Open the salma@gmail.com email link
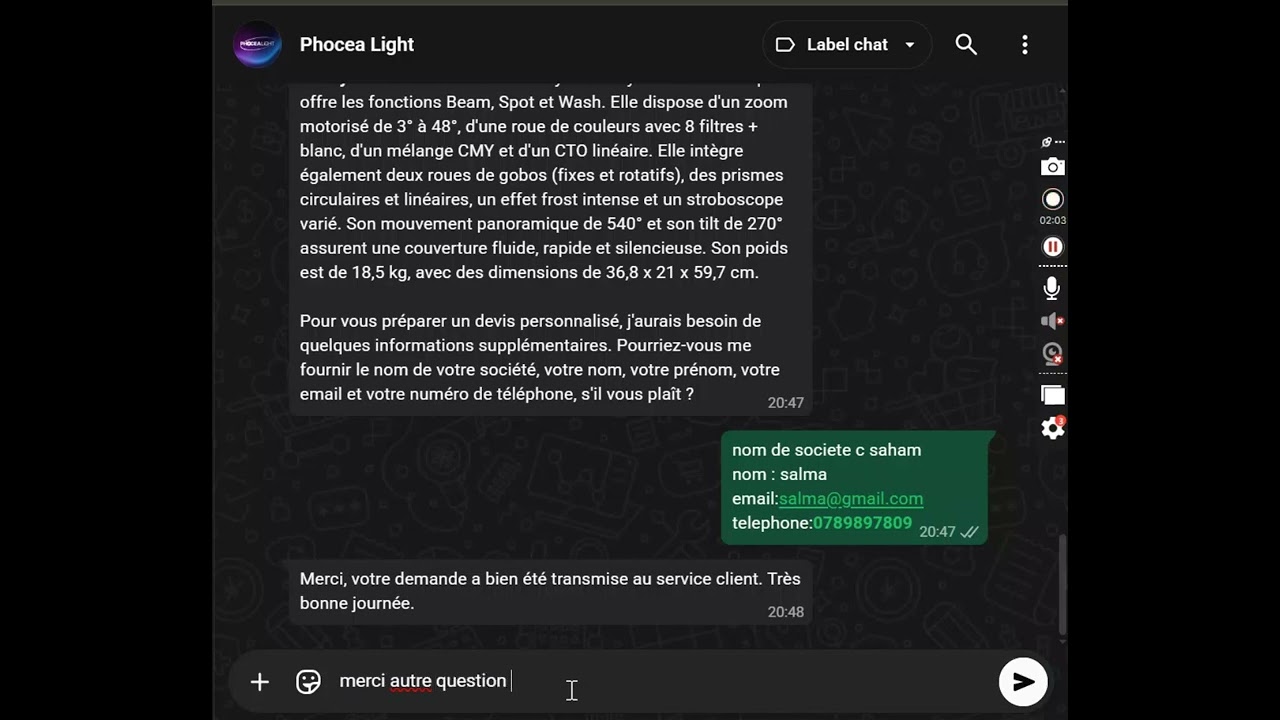Viewport: 1280px width, 720px height. (x=851, y=498)
